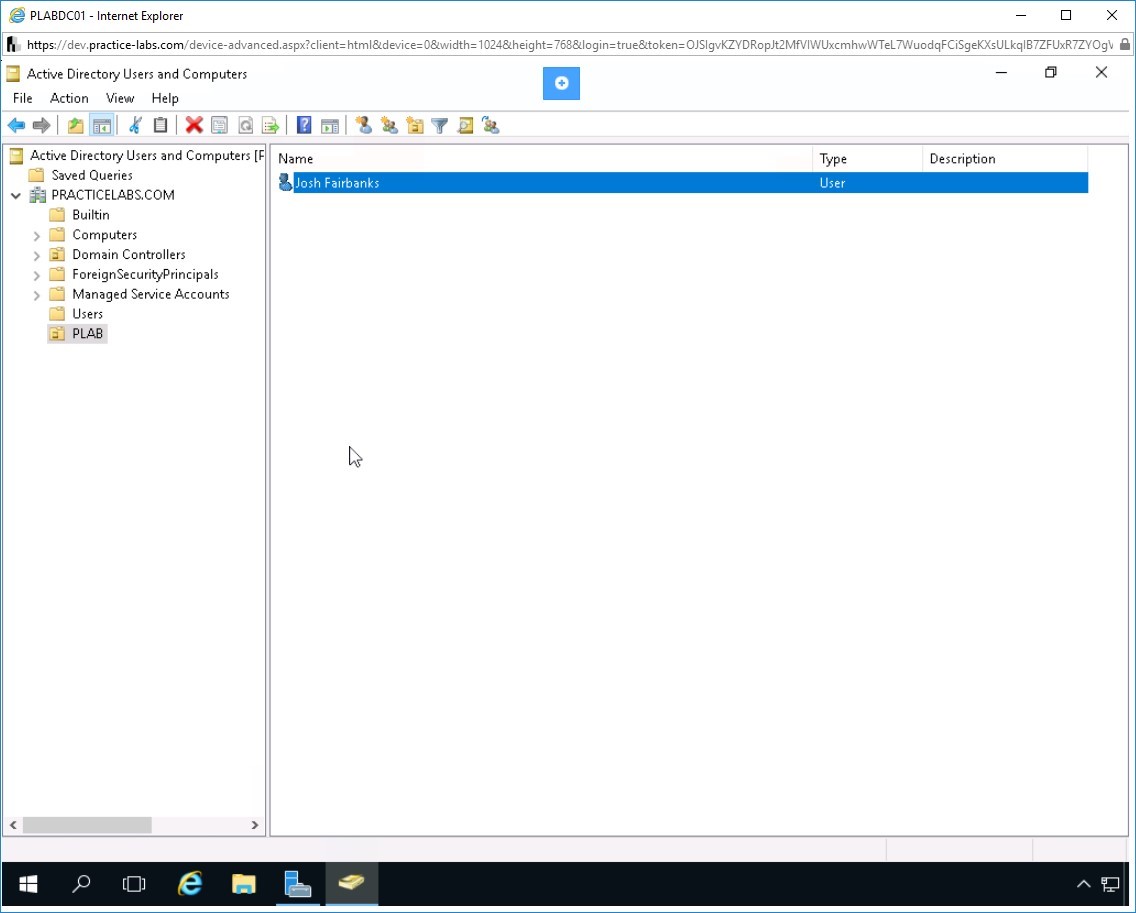
Task: Click the Cut scissors icon
Action: tap(135, 125)
